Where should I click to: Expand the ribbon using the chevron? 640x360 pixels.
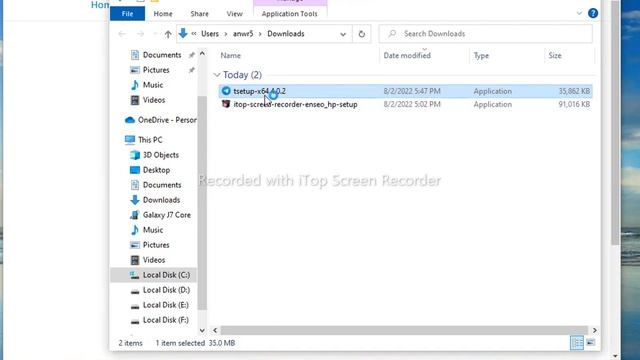click(x=579, y=13)
